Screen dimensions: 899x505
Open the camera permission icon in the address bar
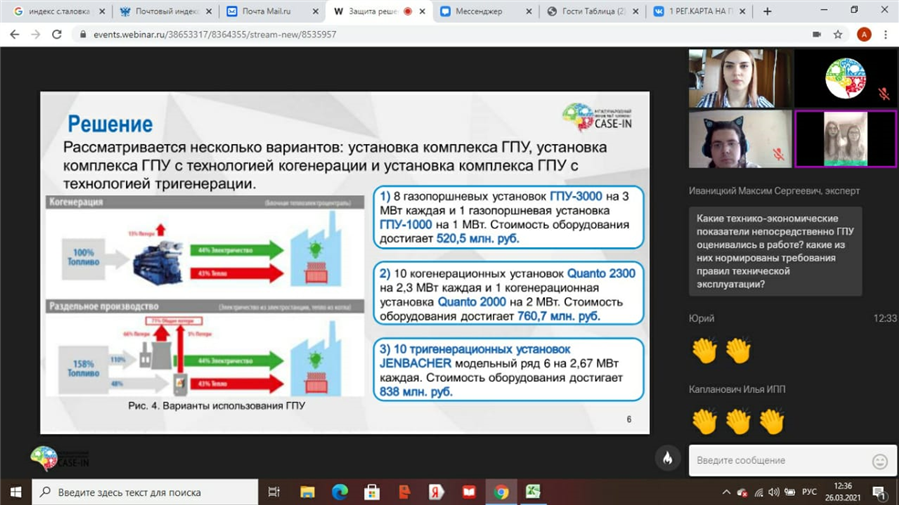point(816,34)
